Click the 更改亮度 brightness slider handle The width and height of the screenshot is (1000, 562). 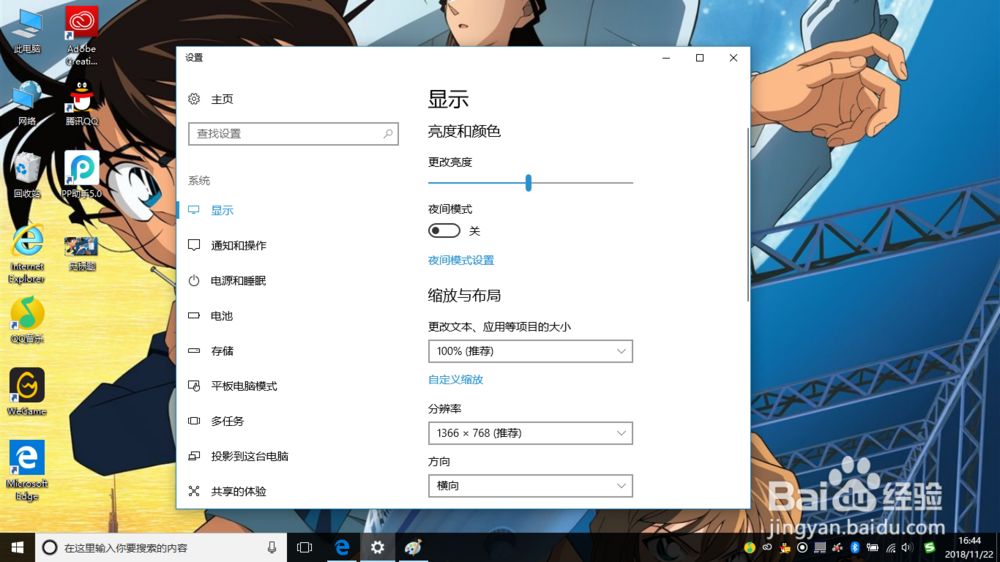[x=528, y=182]
